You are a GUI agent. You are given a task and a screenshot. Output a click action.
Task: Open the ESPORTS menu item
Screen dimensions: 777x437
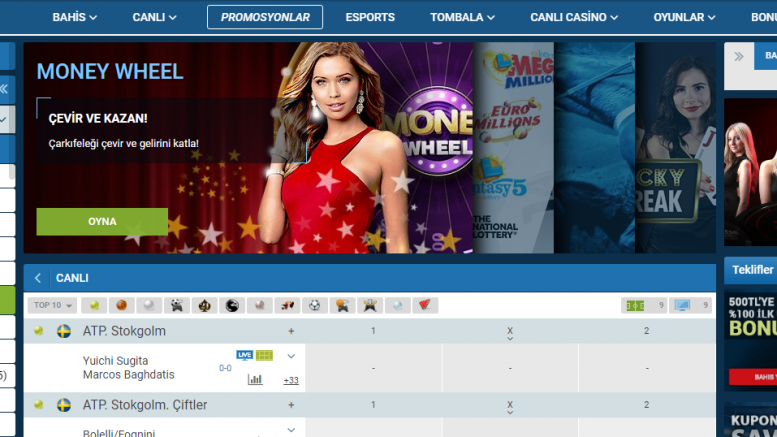370,17
